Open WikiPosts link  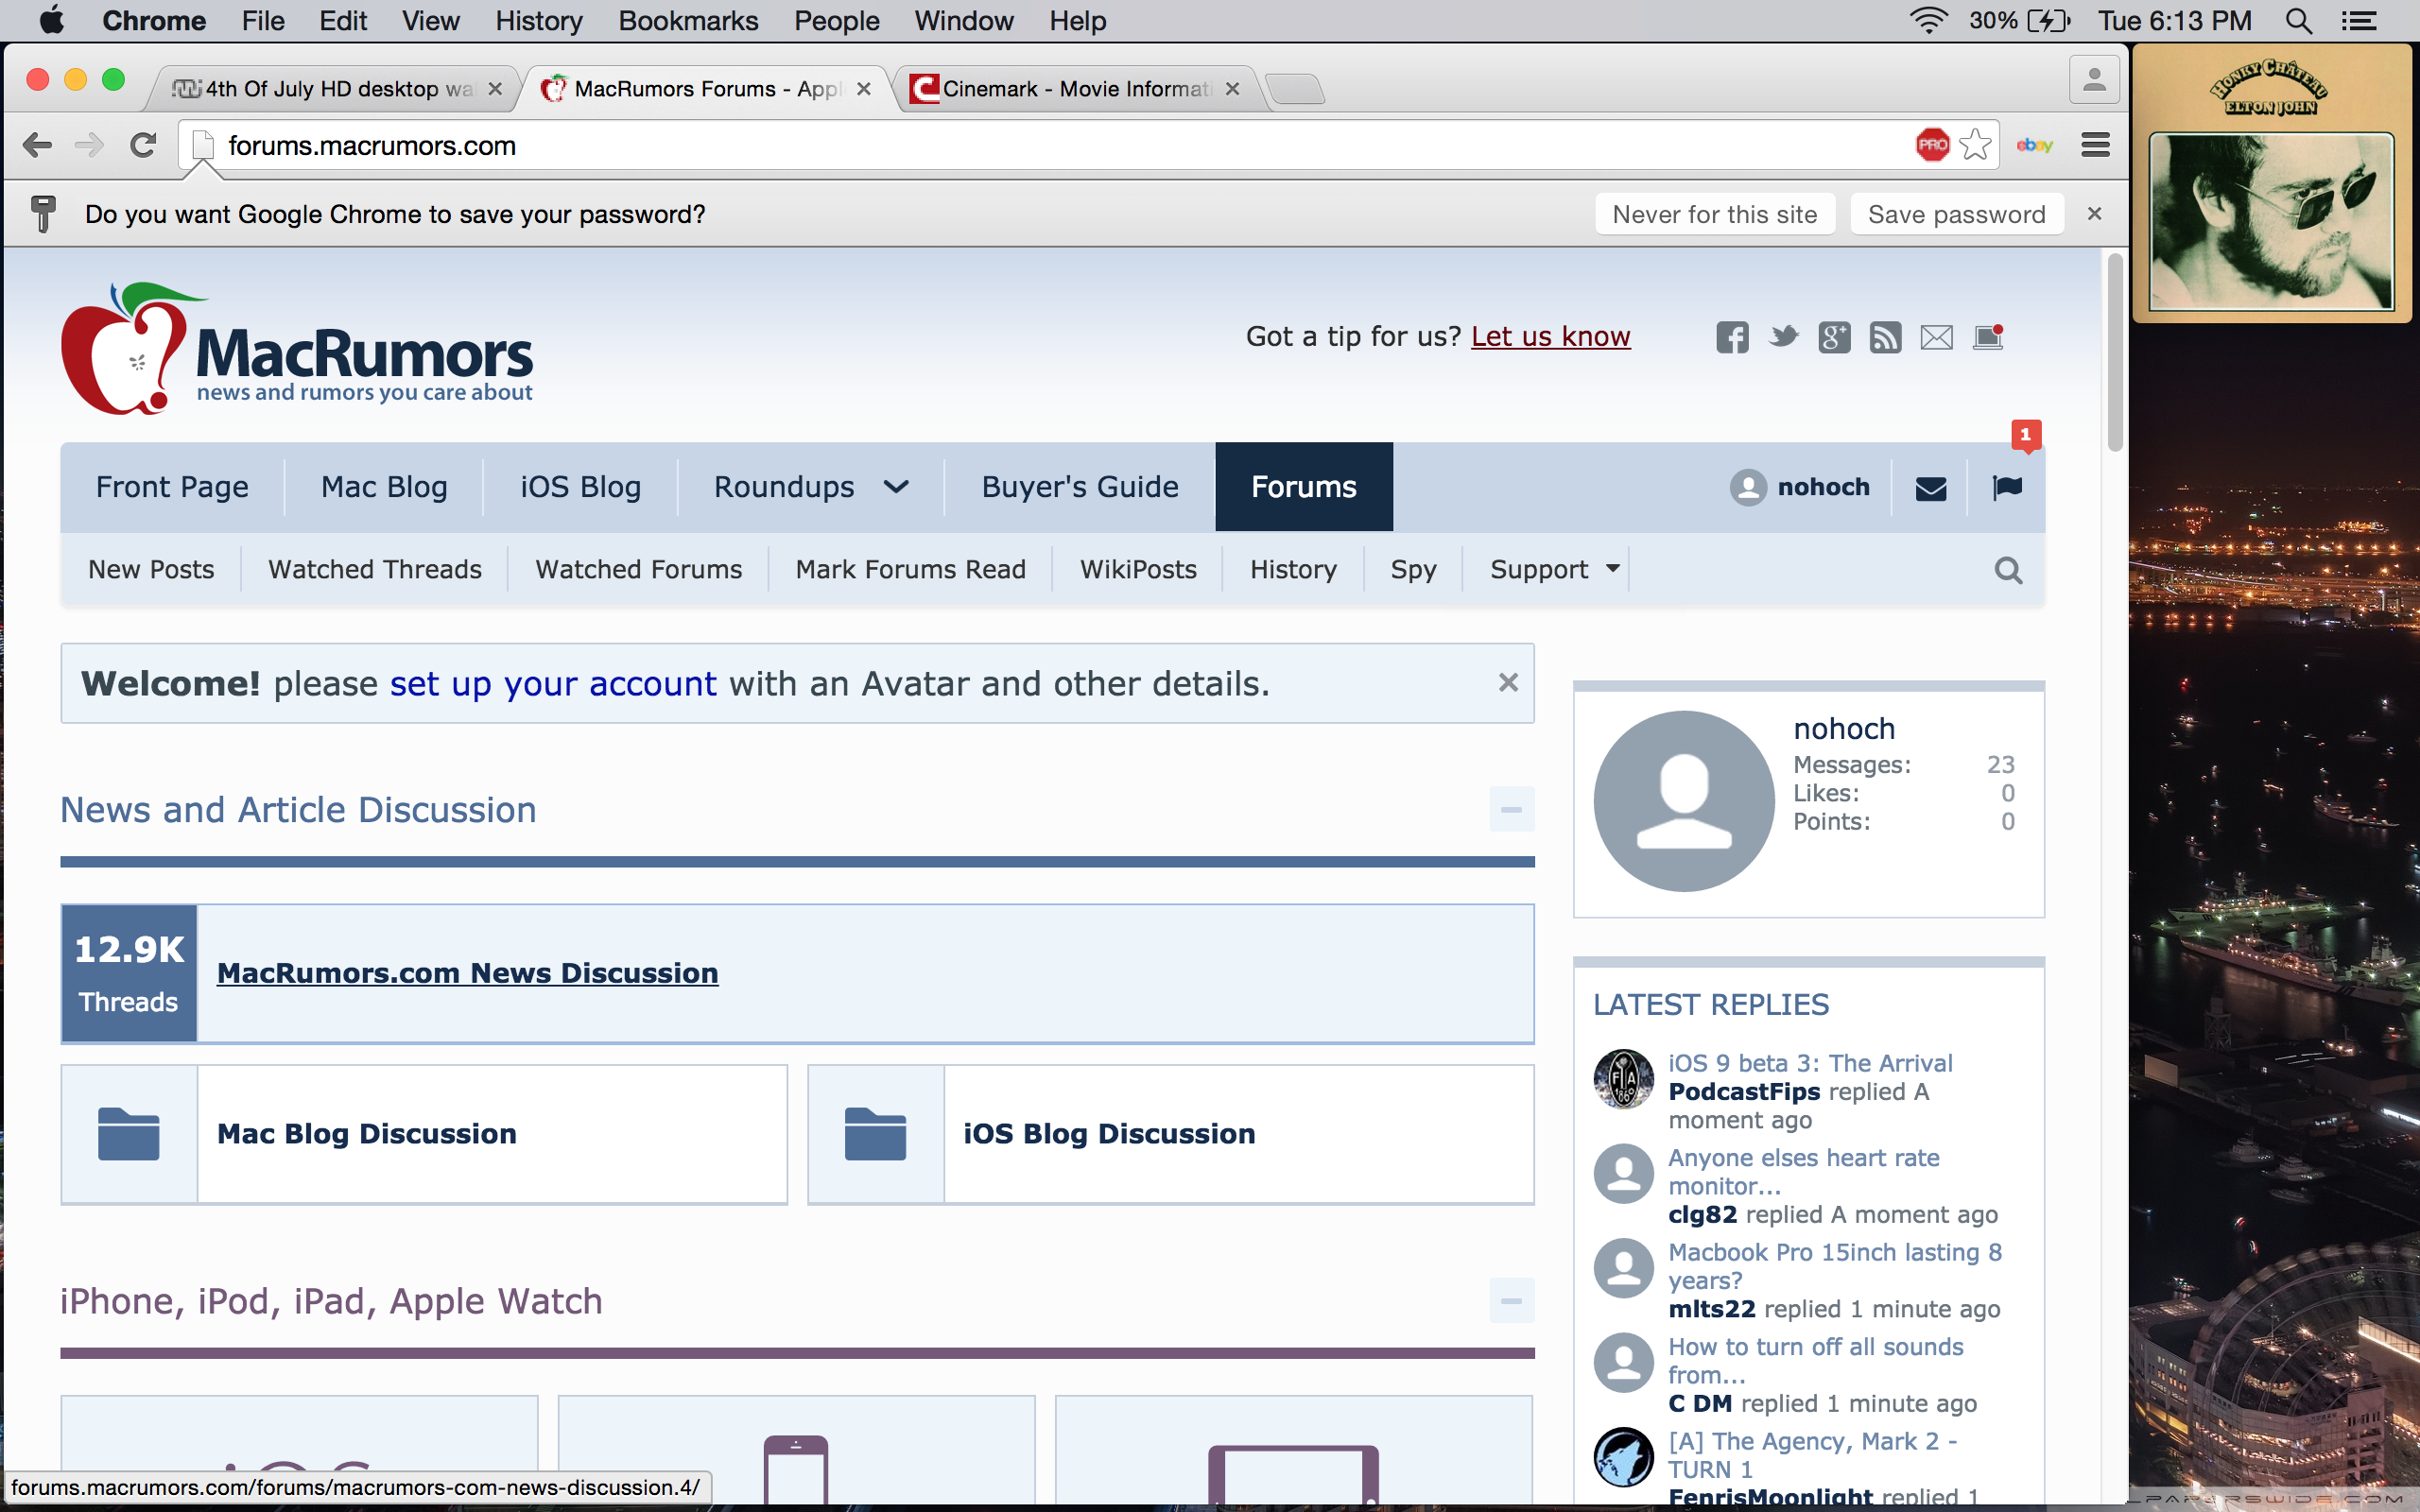tap(1138, 569)
